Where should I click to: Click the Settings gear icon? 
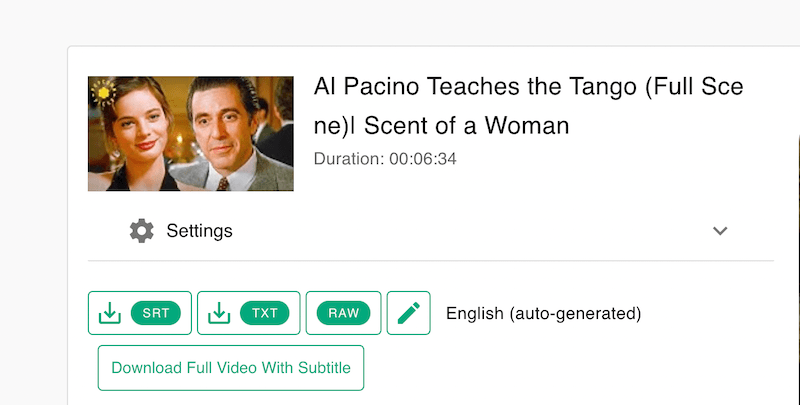click(x=142, y=231)
